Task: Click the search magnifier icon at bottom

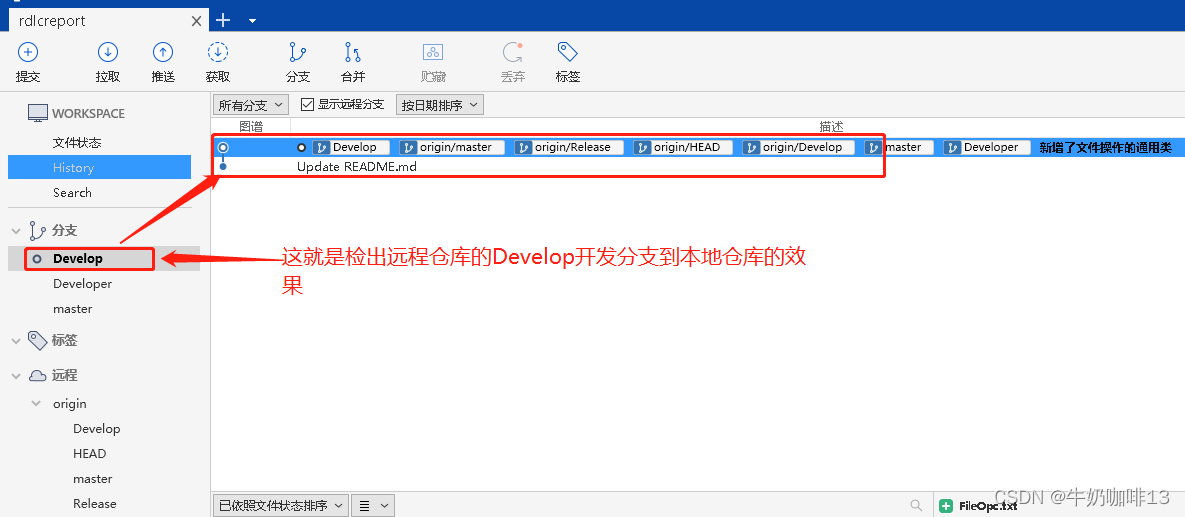Action: click(x=916, y=505)
